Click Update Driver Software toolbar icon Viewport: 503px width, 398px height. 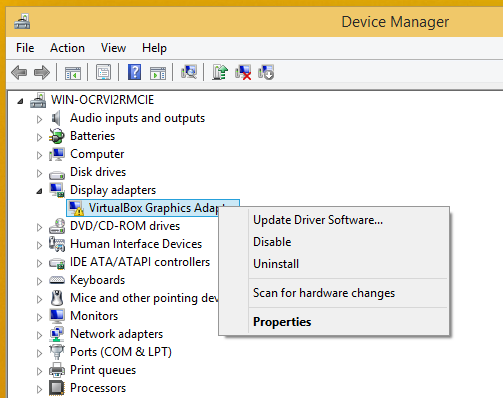point(220,72)
